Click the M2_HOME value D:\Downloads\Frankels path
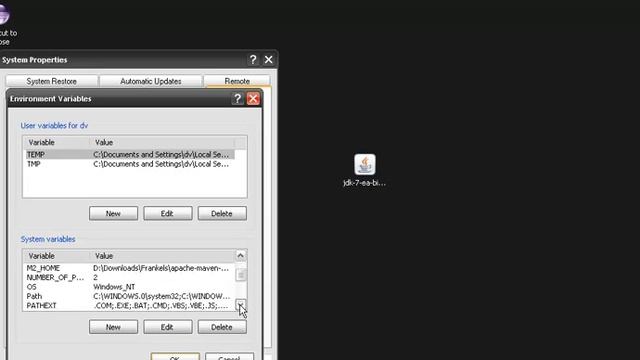The image size is (640, 360). pos(161,268)
